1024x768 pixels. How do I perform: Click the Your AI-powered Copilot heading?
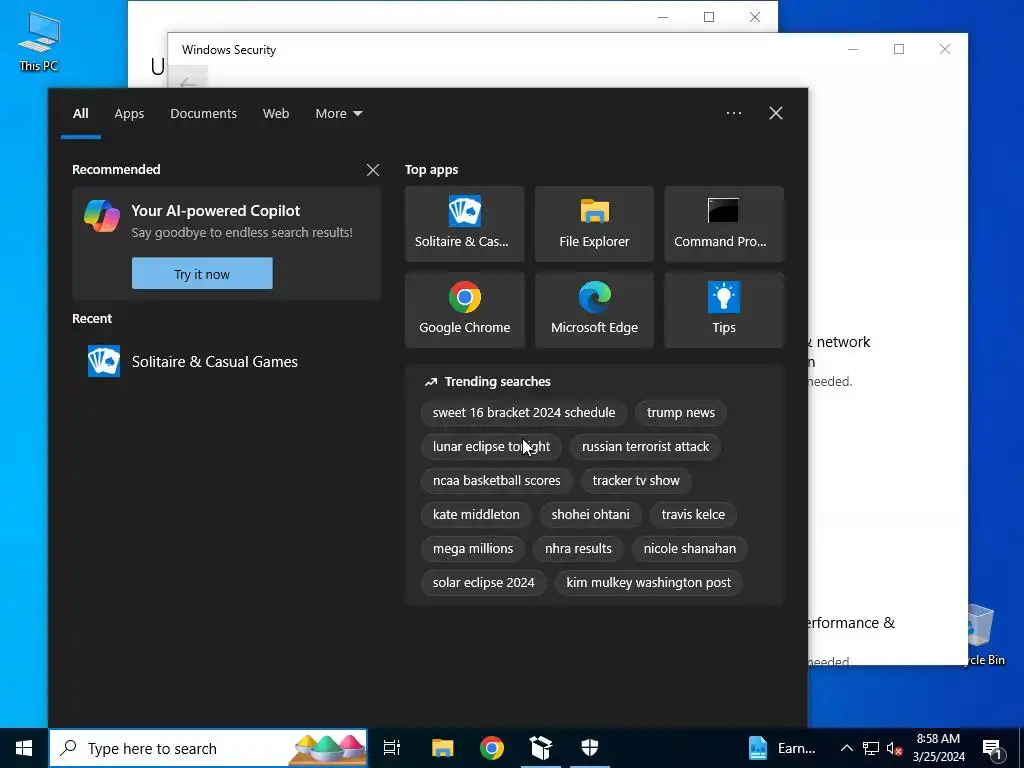click(216, 211)
